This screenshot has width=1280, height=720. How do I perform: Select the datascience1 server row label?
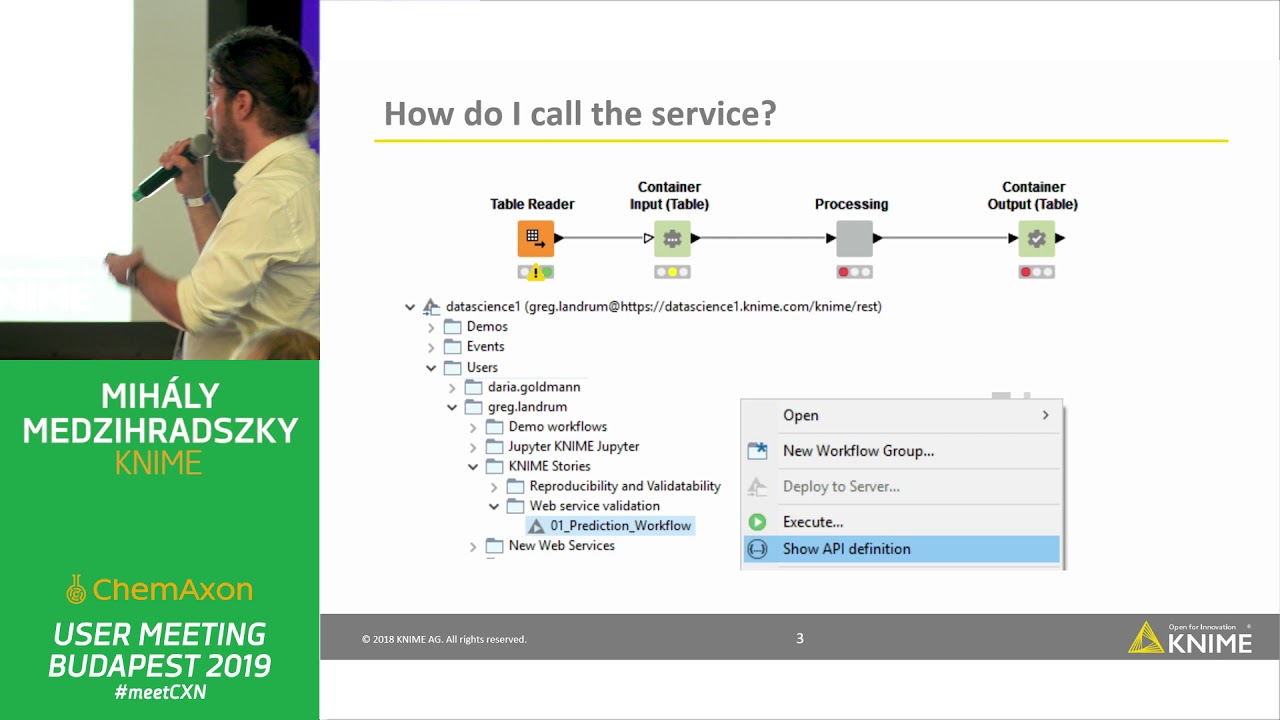point(664,307)
